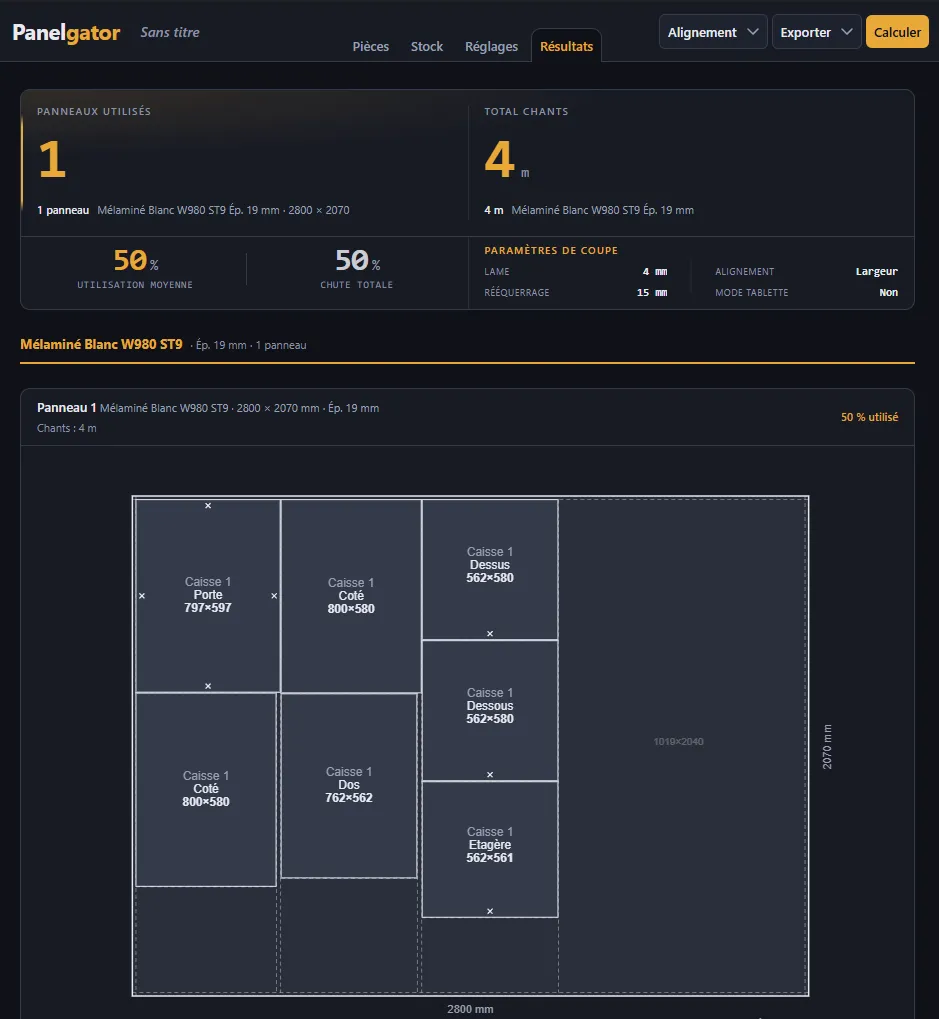Switch to the Pièces tab

click(x=370, y=46)
